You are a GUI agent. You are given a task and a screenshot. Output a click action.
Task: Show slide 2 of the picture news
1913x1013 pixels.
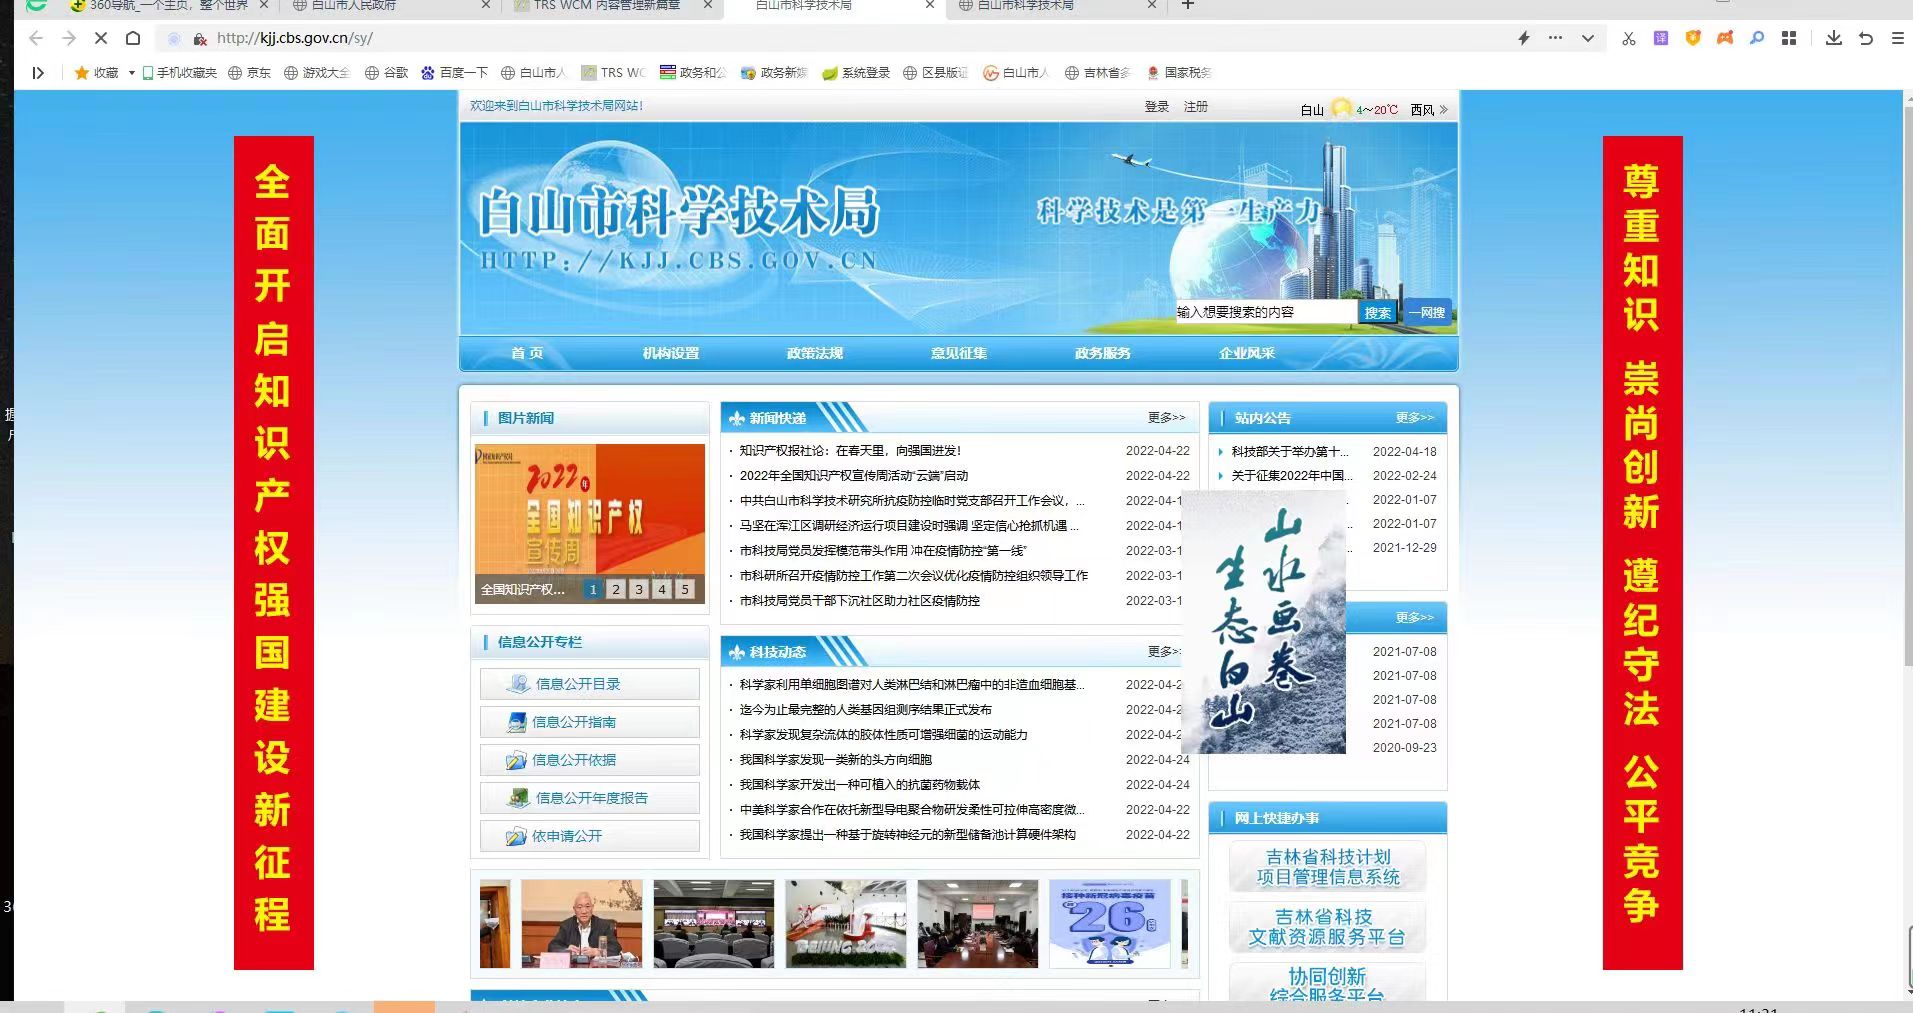(x=616, y=589)
